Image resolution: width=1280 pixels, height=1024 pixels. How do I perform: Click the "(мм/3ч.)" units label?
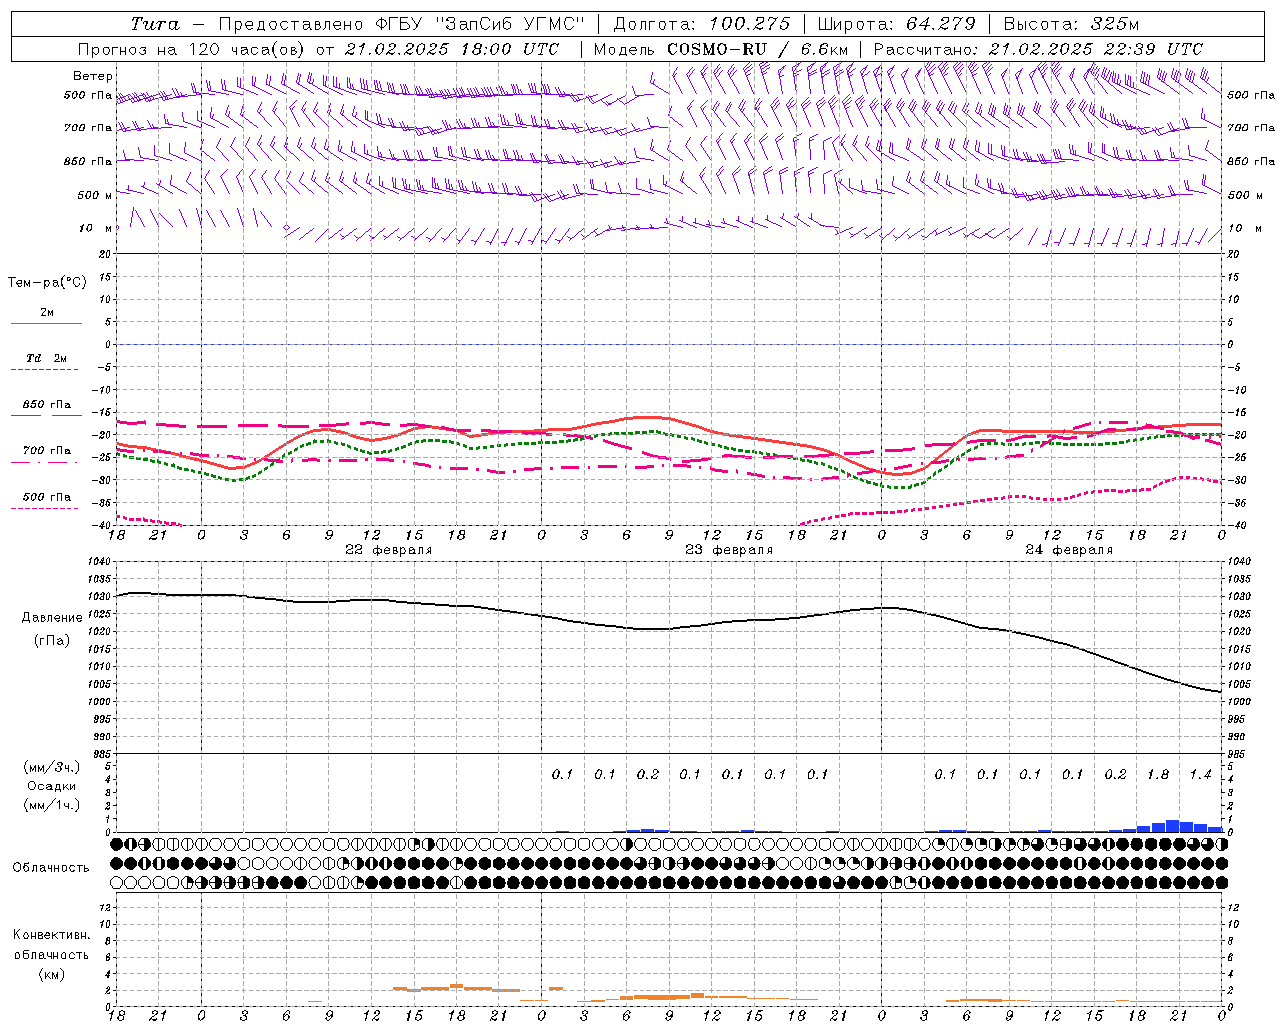pos(51,767)
